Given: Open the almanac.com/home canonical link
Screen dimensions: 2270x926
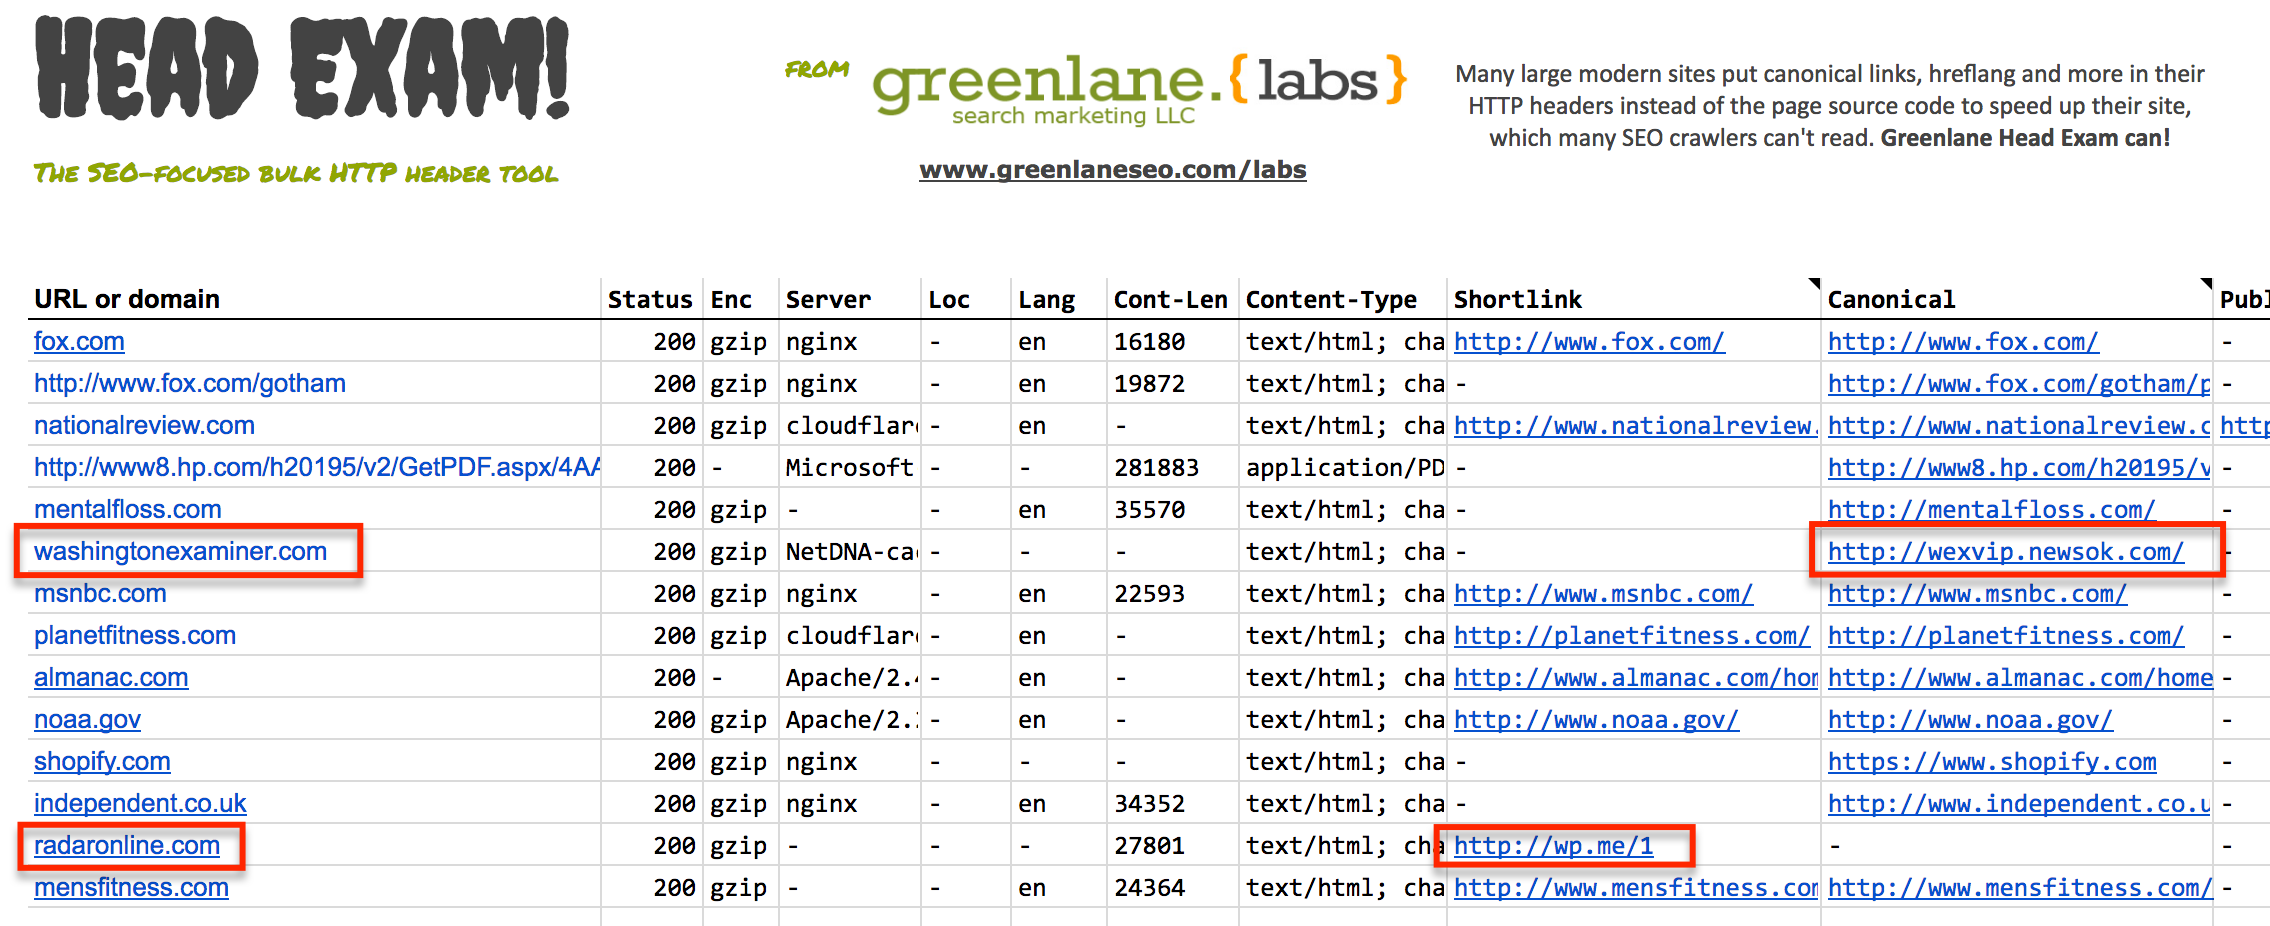Looking at the screenshot, I should [2020, 678].
